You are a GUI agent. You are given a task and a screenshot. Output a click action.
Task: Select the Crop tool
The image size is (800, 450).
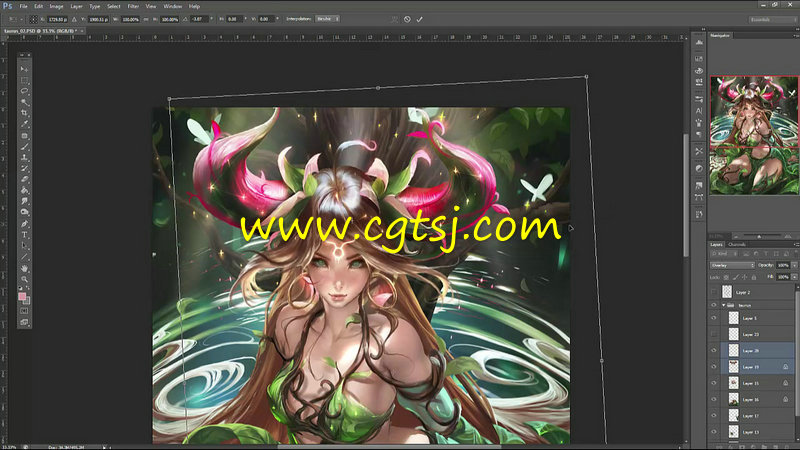click(x=24, y=113)
